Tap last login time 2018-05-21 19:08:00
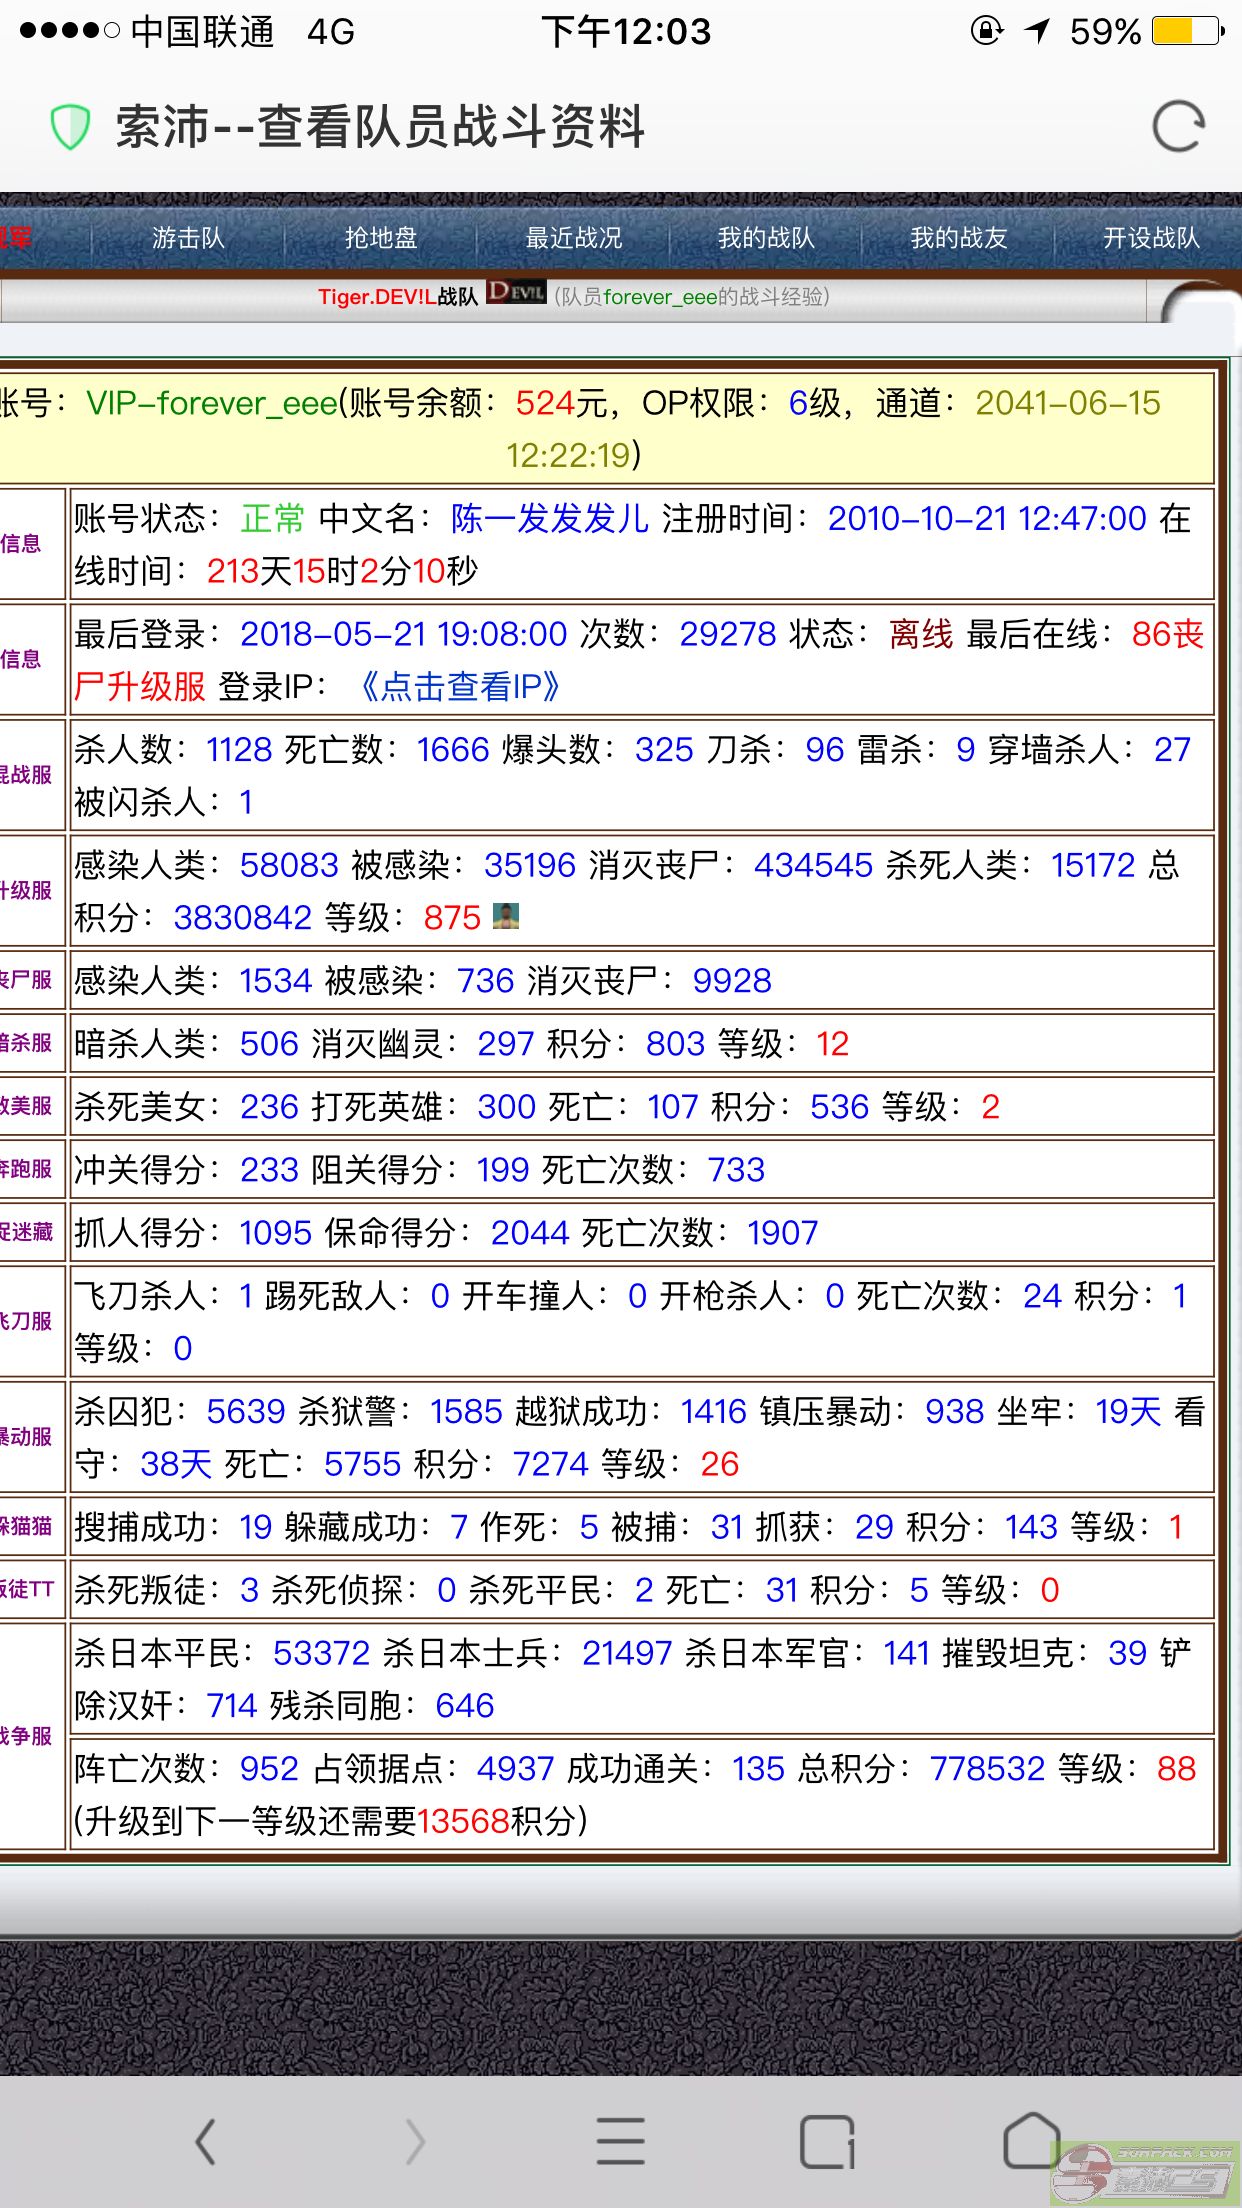The height and width of the screenshot is (2208, 1242). [x=404, y=633]
